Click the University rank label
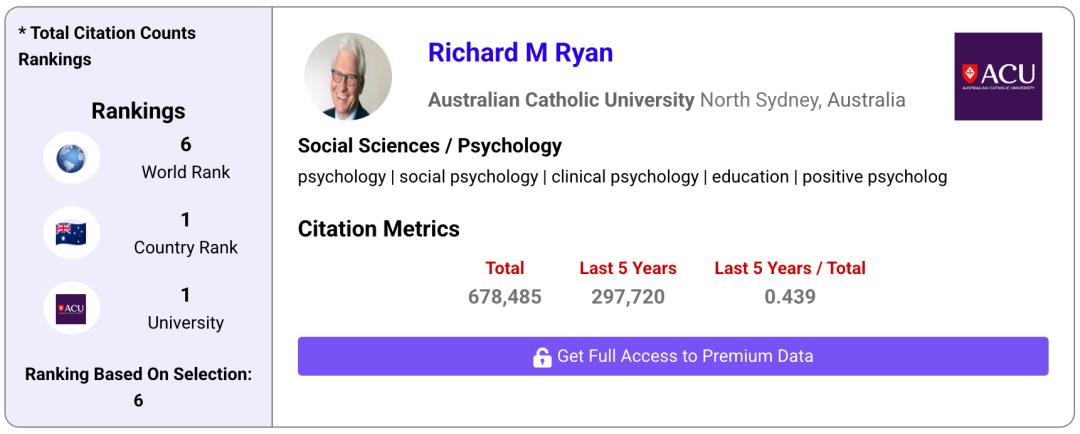 [186, 323]
